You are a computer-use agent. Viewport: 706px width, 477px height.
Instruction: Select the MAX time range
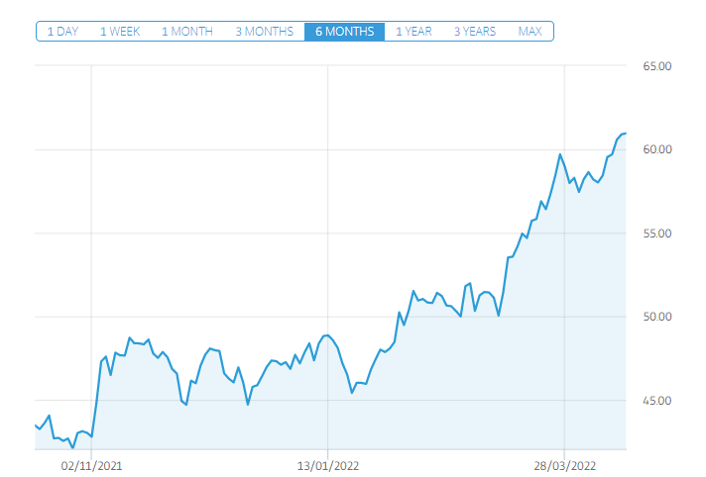click(x=530, y=31)
